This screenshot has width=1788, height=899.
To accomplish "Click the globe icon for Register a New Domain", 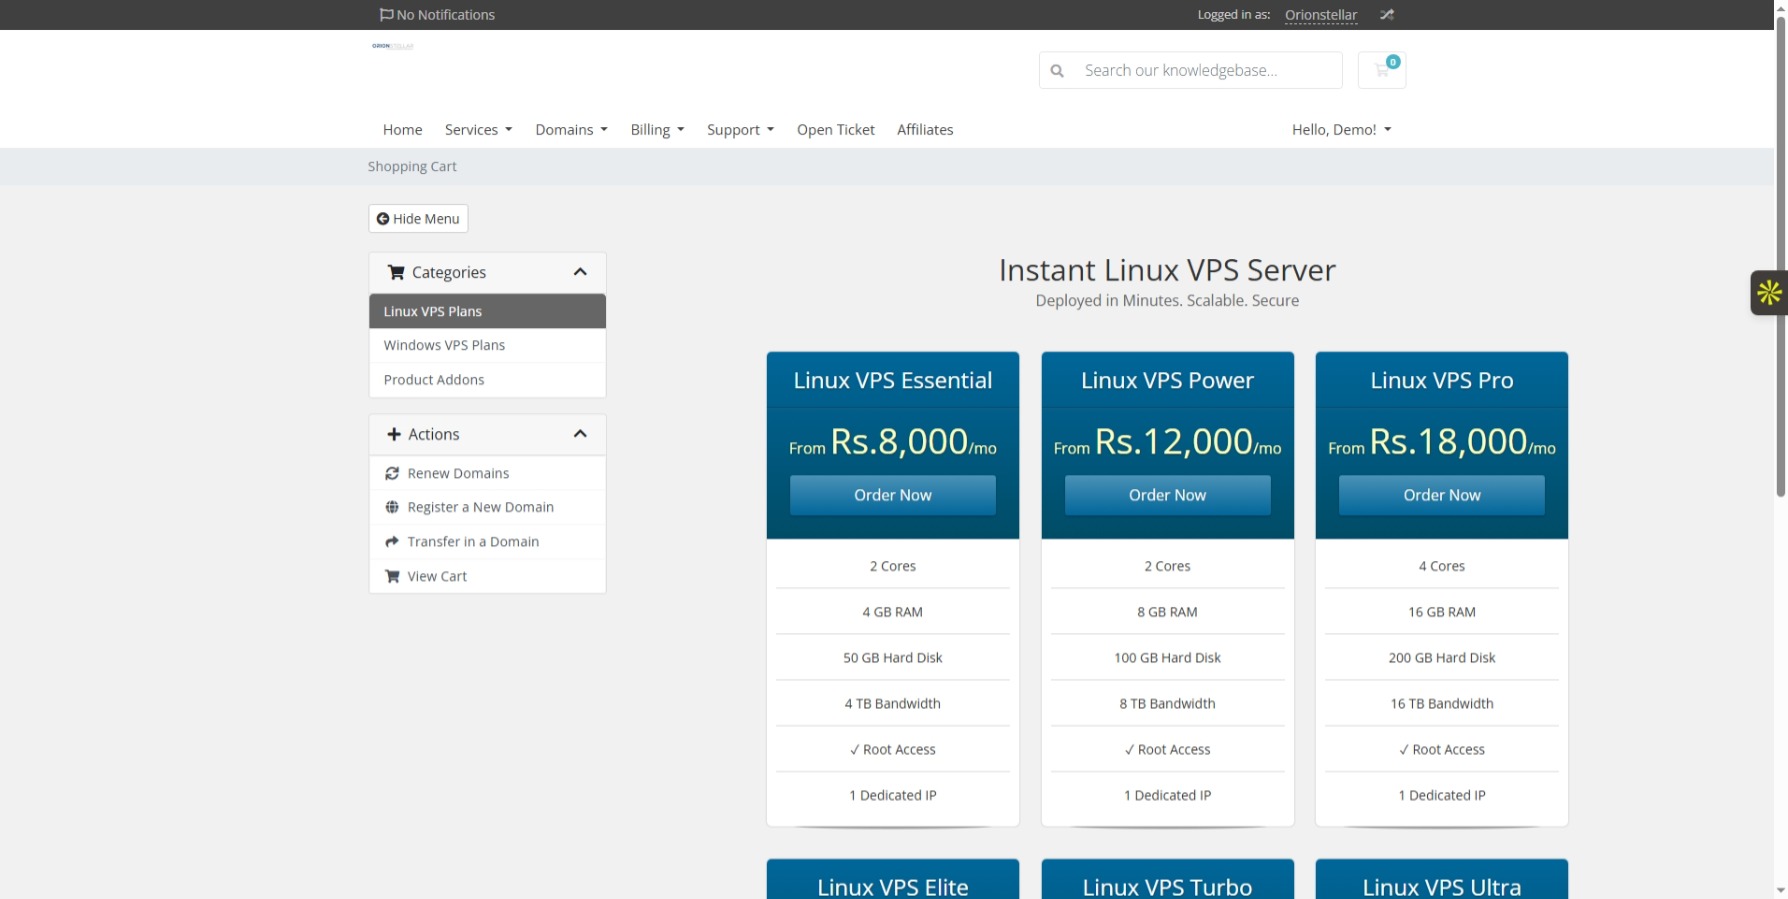I will (x=392, y=507).
